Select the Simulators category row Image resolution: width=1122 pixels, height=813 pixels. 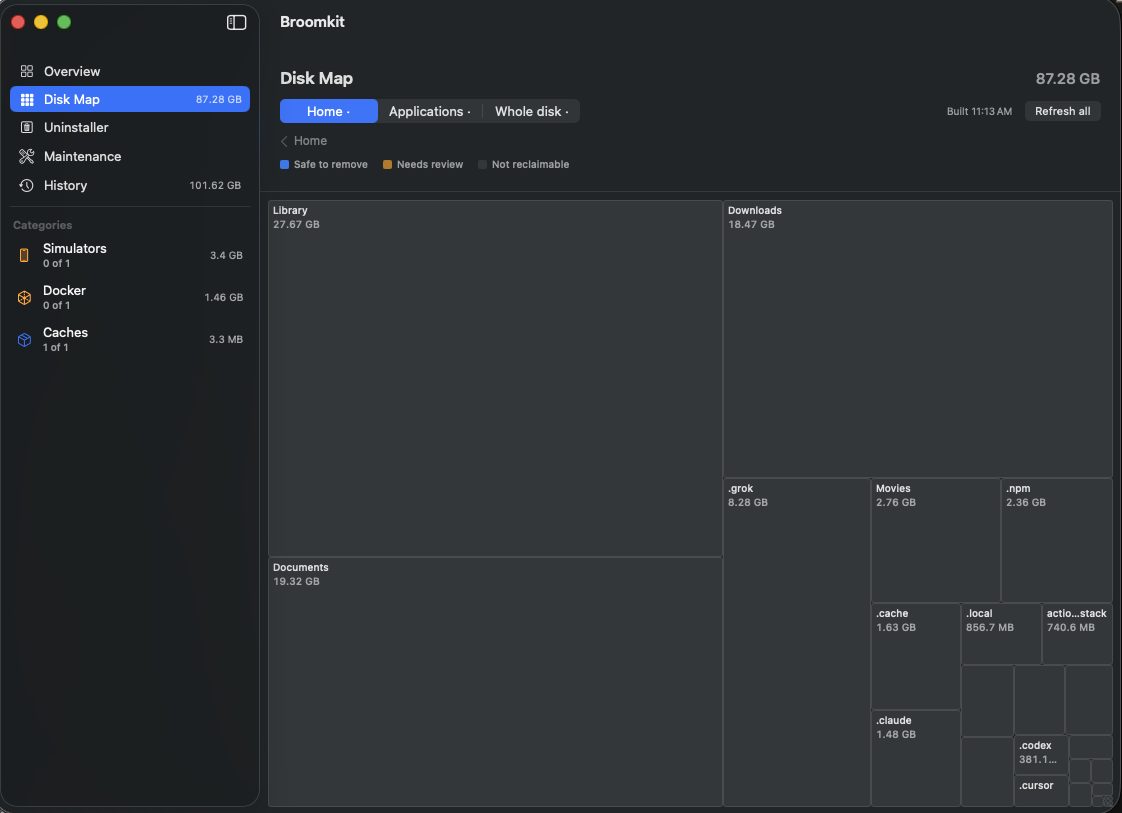point(130,255)
